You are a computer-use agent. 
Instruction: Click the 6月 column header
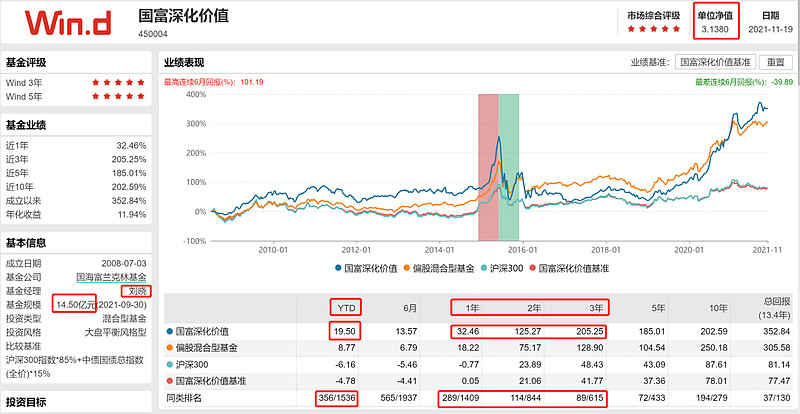pos(411,308)
